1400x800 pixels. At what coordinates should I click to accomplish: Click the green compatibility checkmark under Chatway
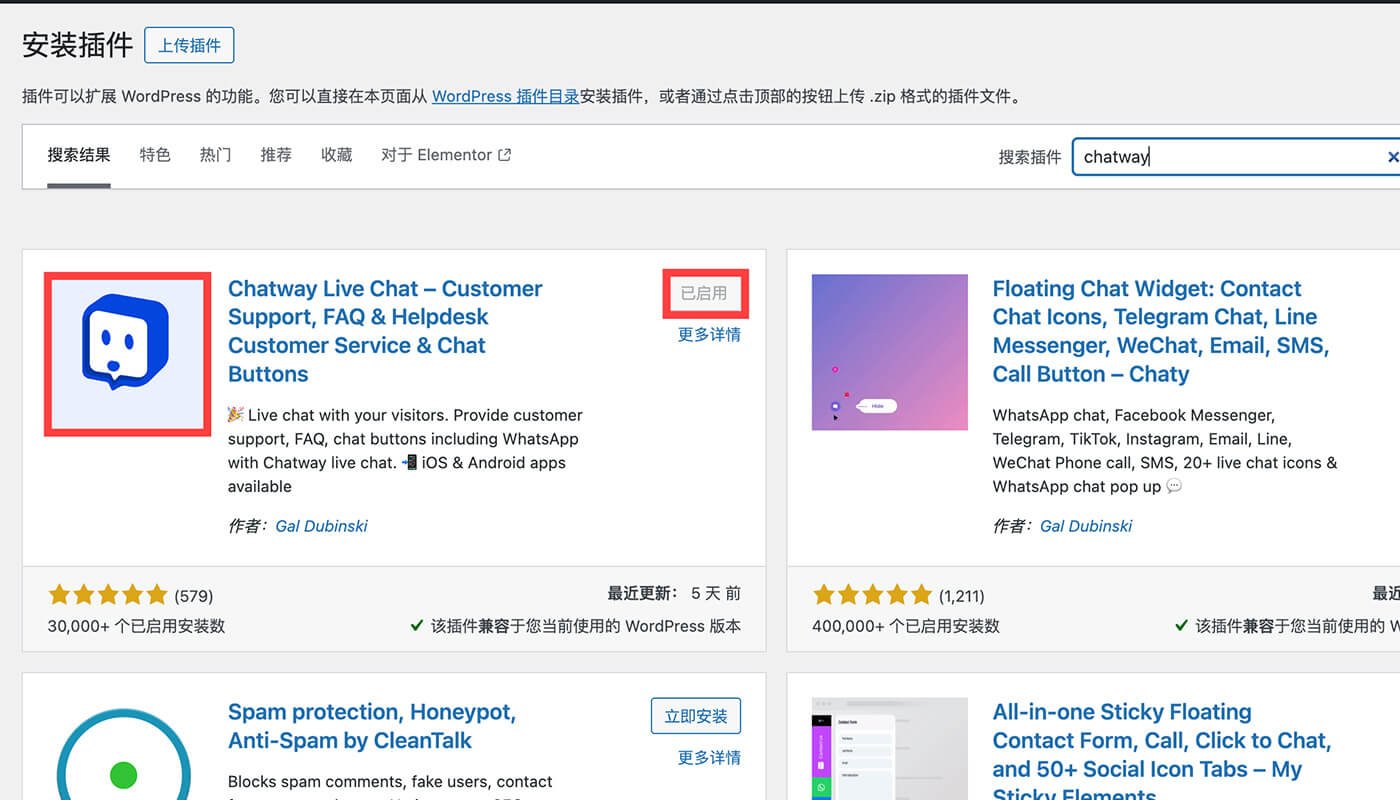pos(418,626)
